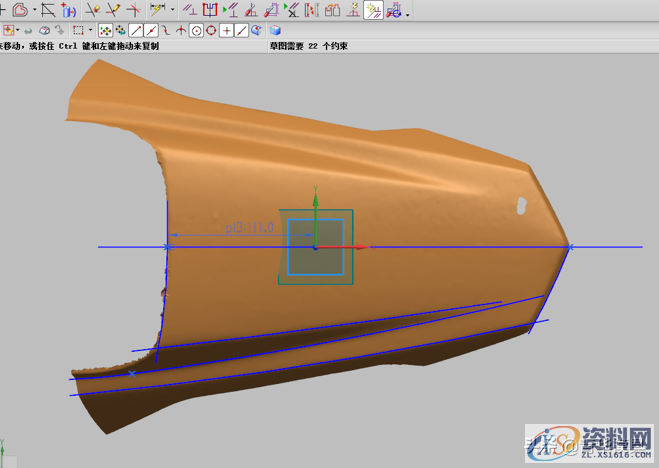The width and height of the screenshot is (659, 468).
Task: Open the selection rectangle dropdown arrow
Action: coord(90,31)
